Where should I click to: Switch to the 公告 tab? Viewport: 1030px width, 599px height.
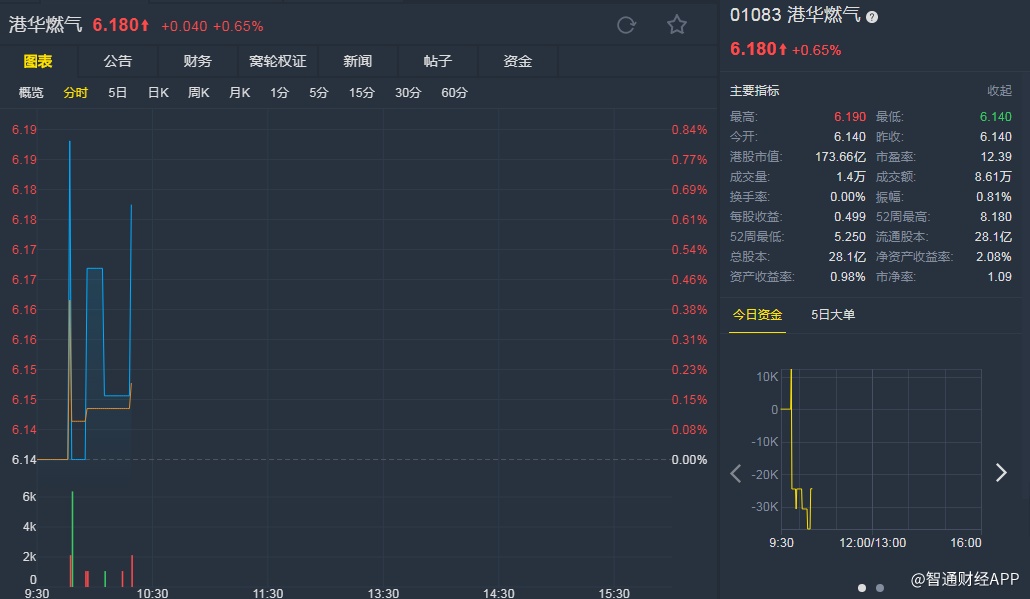tap(118, 61)
